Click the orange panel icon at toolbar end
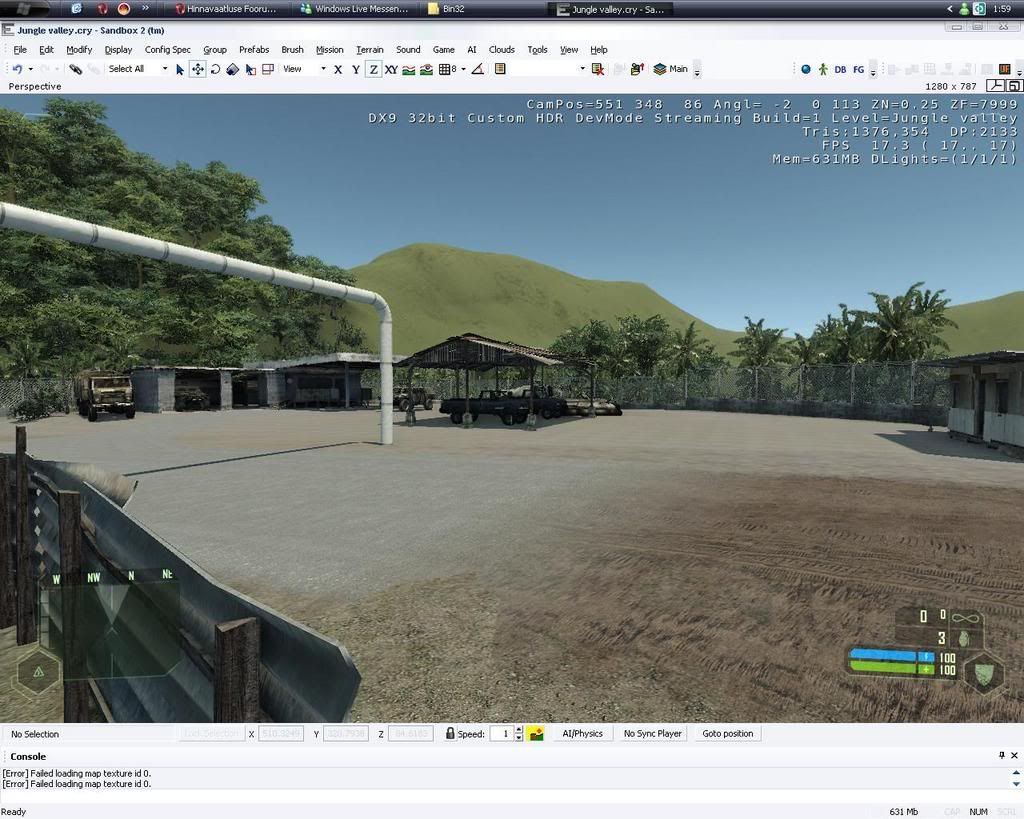Viewport: 1024px width, 819px height. [x=1005, y=69]
